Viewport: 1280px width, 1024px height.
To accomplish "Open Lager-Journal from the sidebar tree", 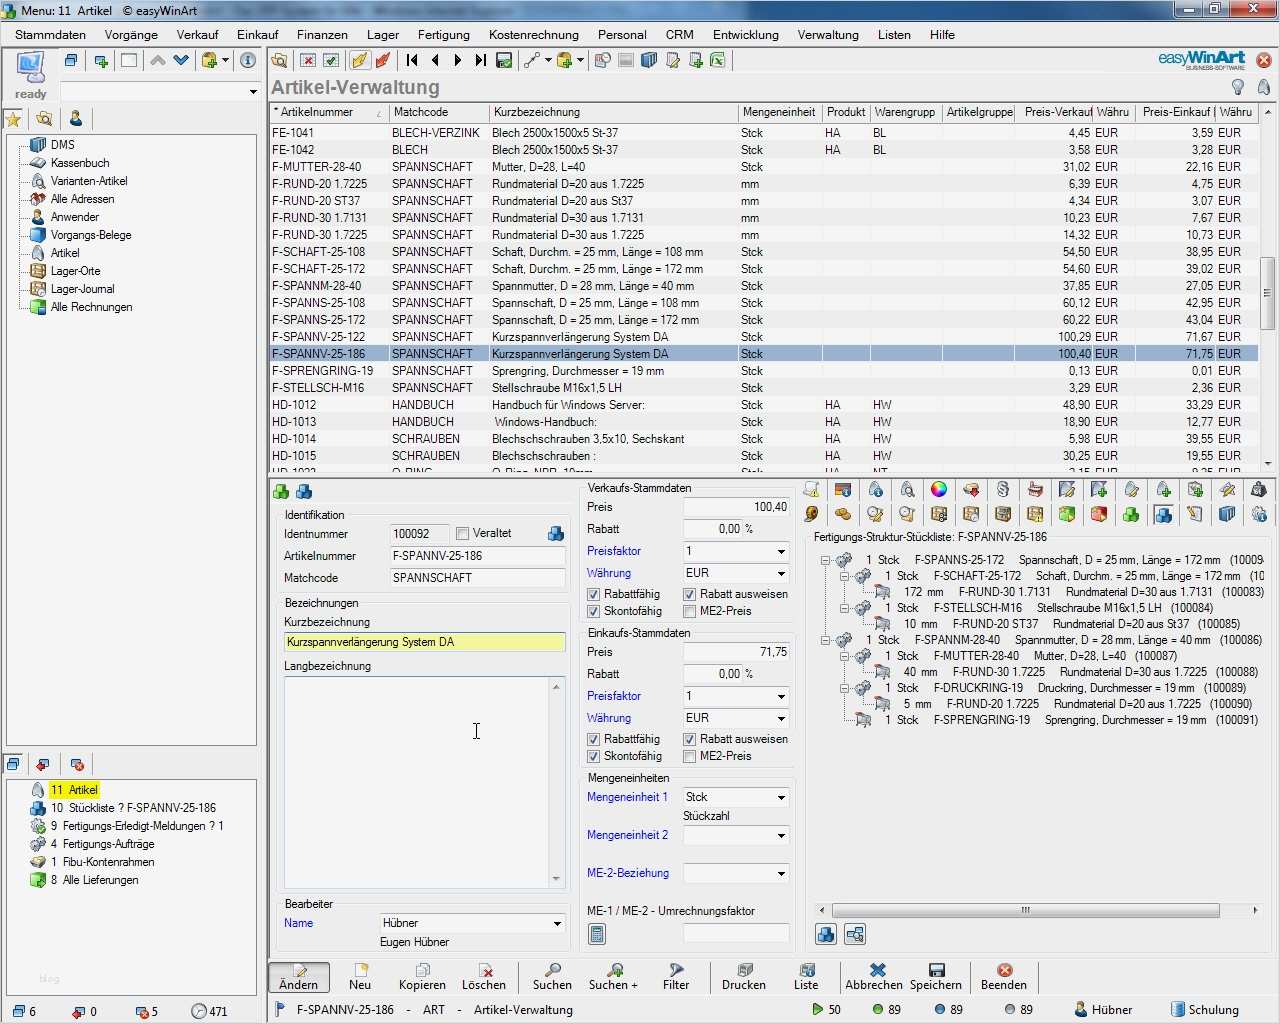I will pyautogui.click(x=82, y=289).
